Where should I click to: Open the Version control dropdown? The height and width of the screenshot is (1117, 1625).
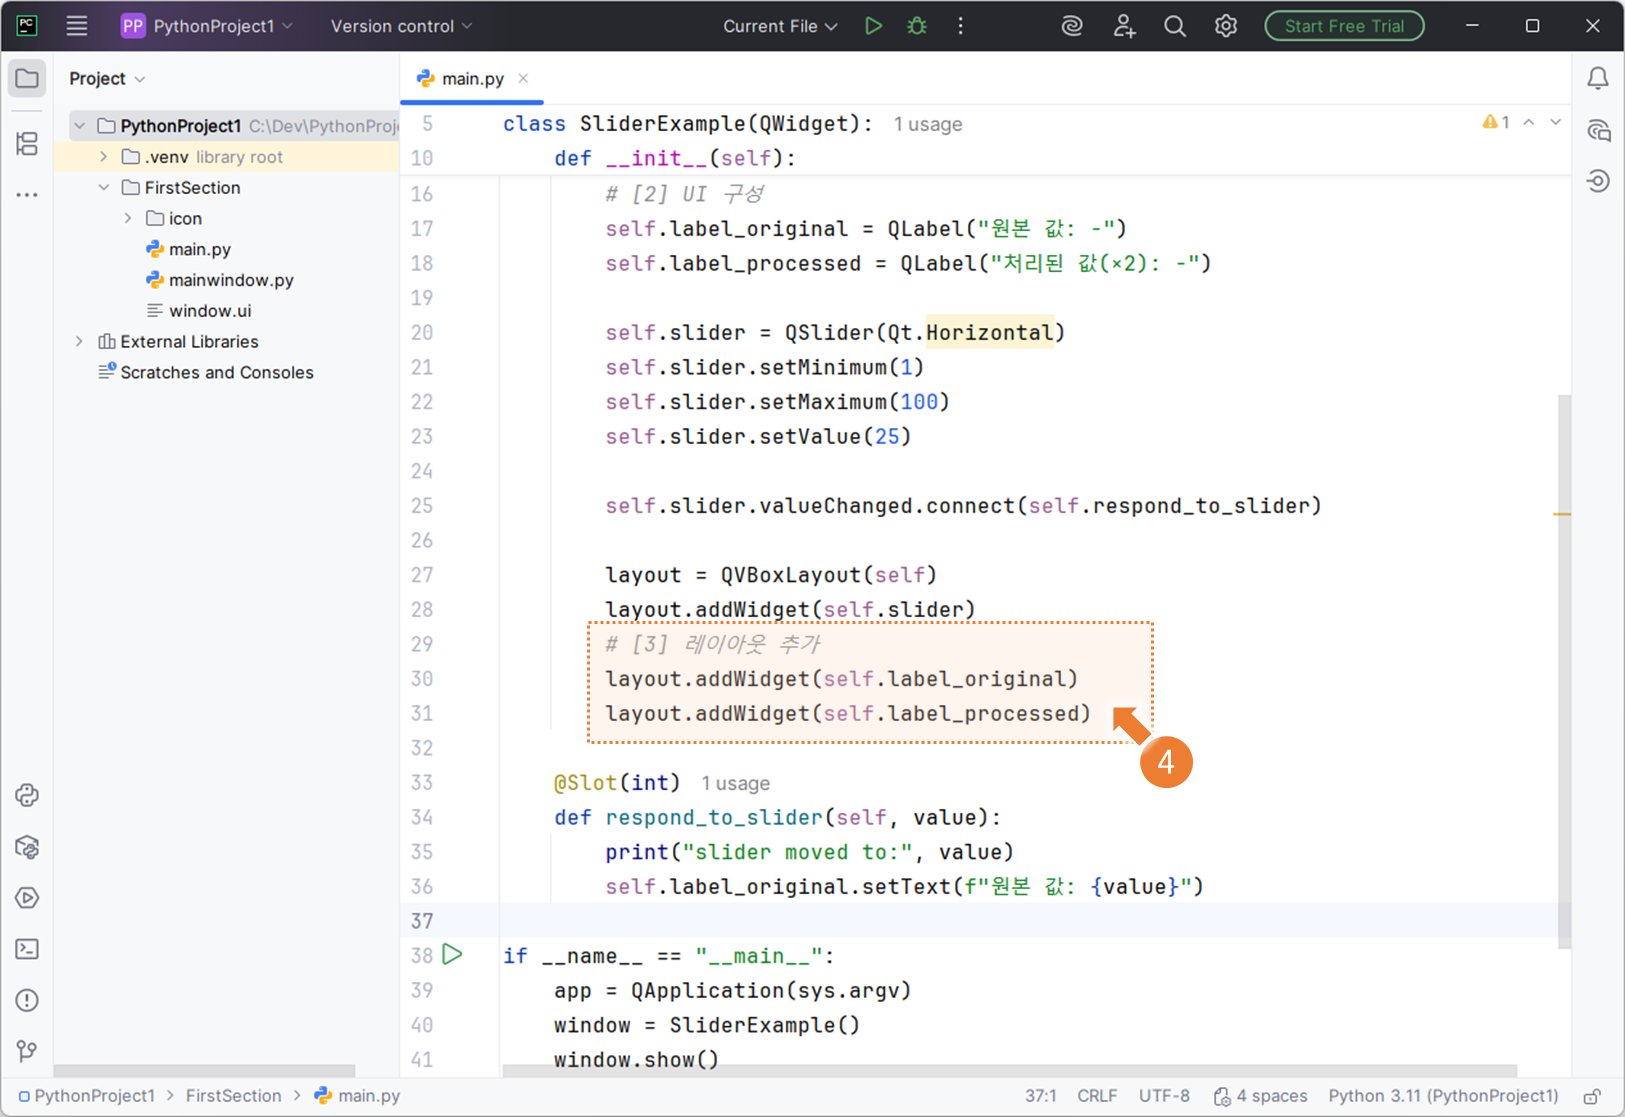tap(401, 26)
